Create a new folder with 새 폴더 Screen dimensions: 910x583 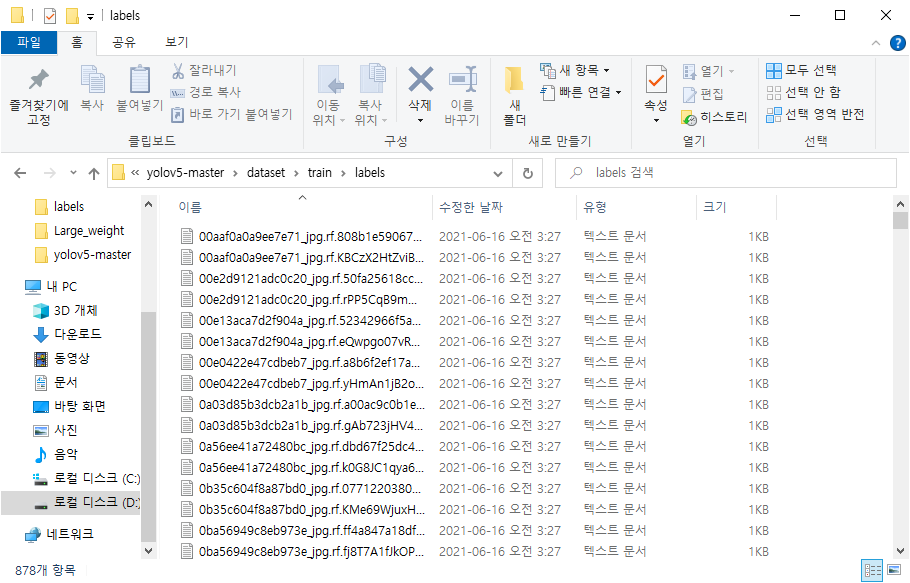pyautogui.click(x=514, y=96)
